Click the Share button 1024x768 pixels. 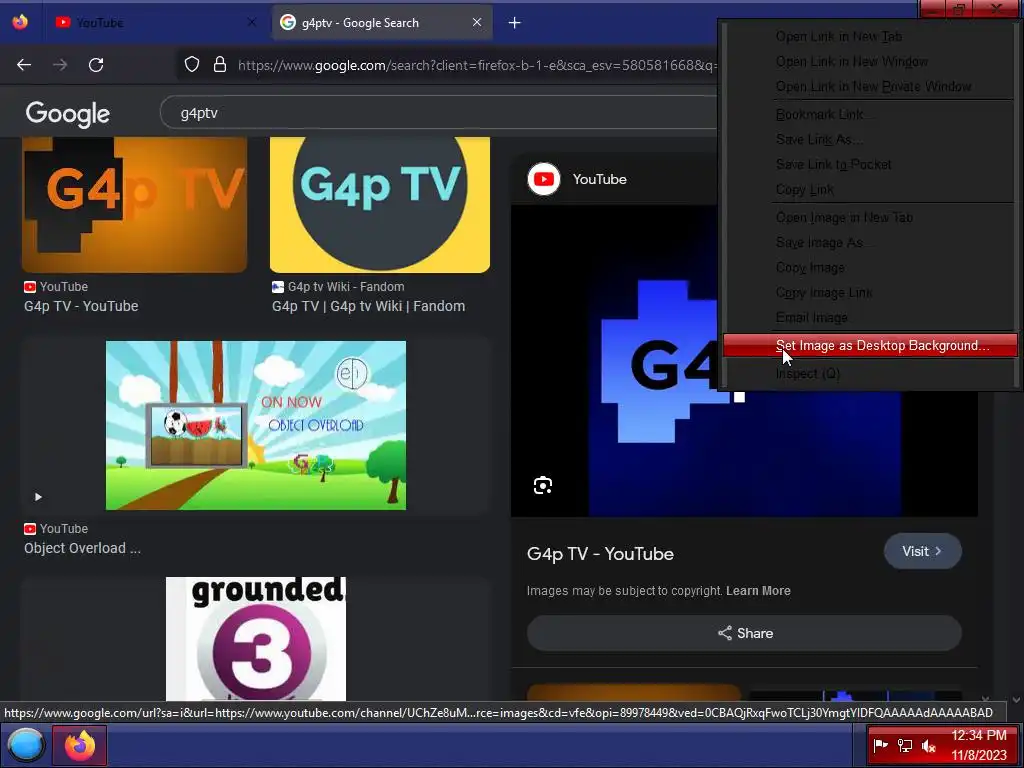[x=744, y=633]
